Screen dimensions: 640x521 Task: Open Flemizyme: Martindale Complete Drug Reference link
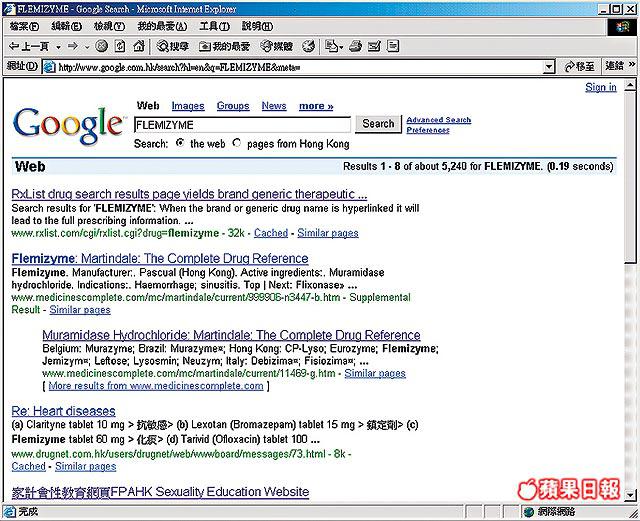pos(160,258)
